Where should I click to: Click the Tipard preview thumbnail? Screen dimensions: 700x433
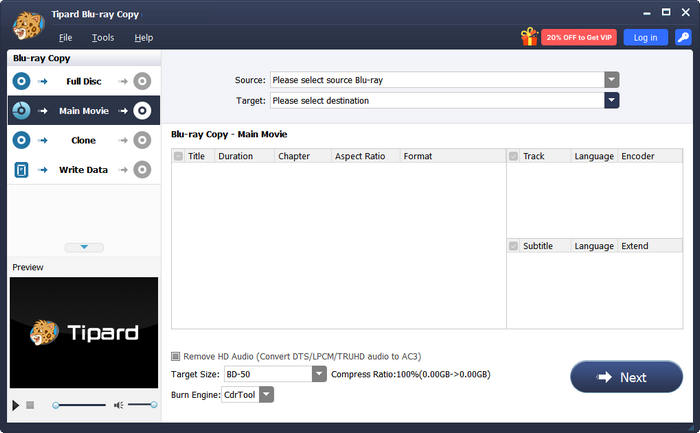[84, 333]
